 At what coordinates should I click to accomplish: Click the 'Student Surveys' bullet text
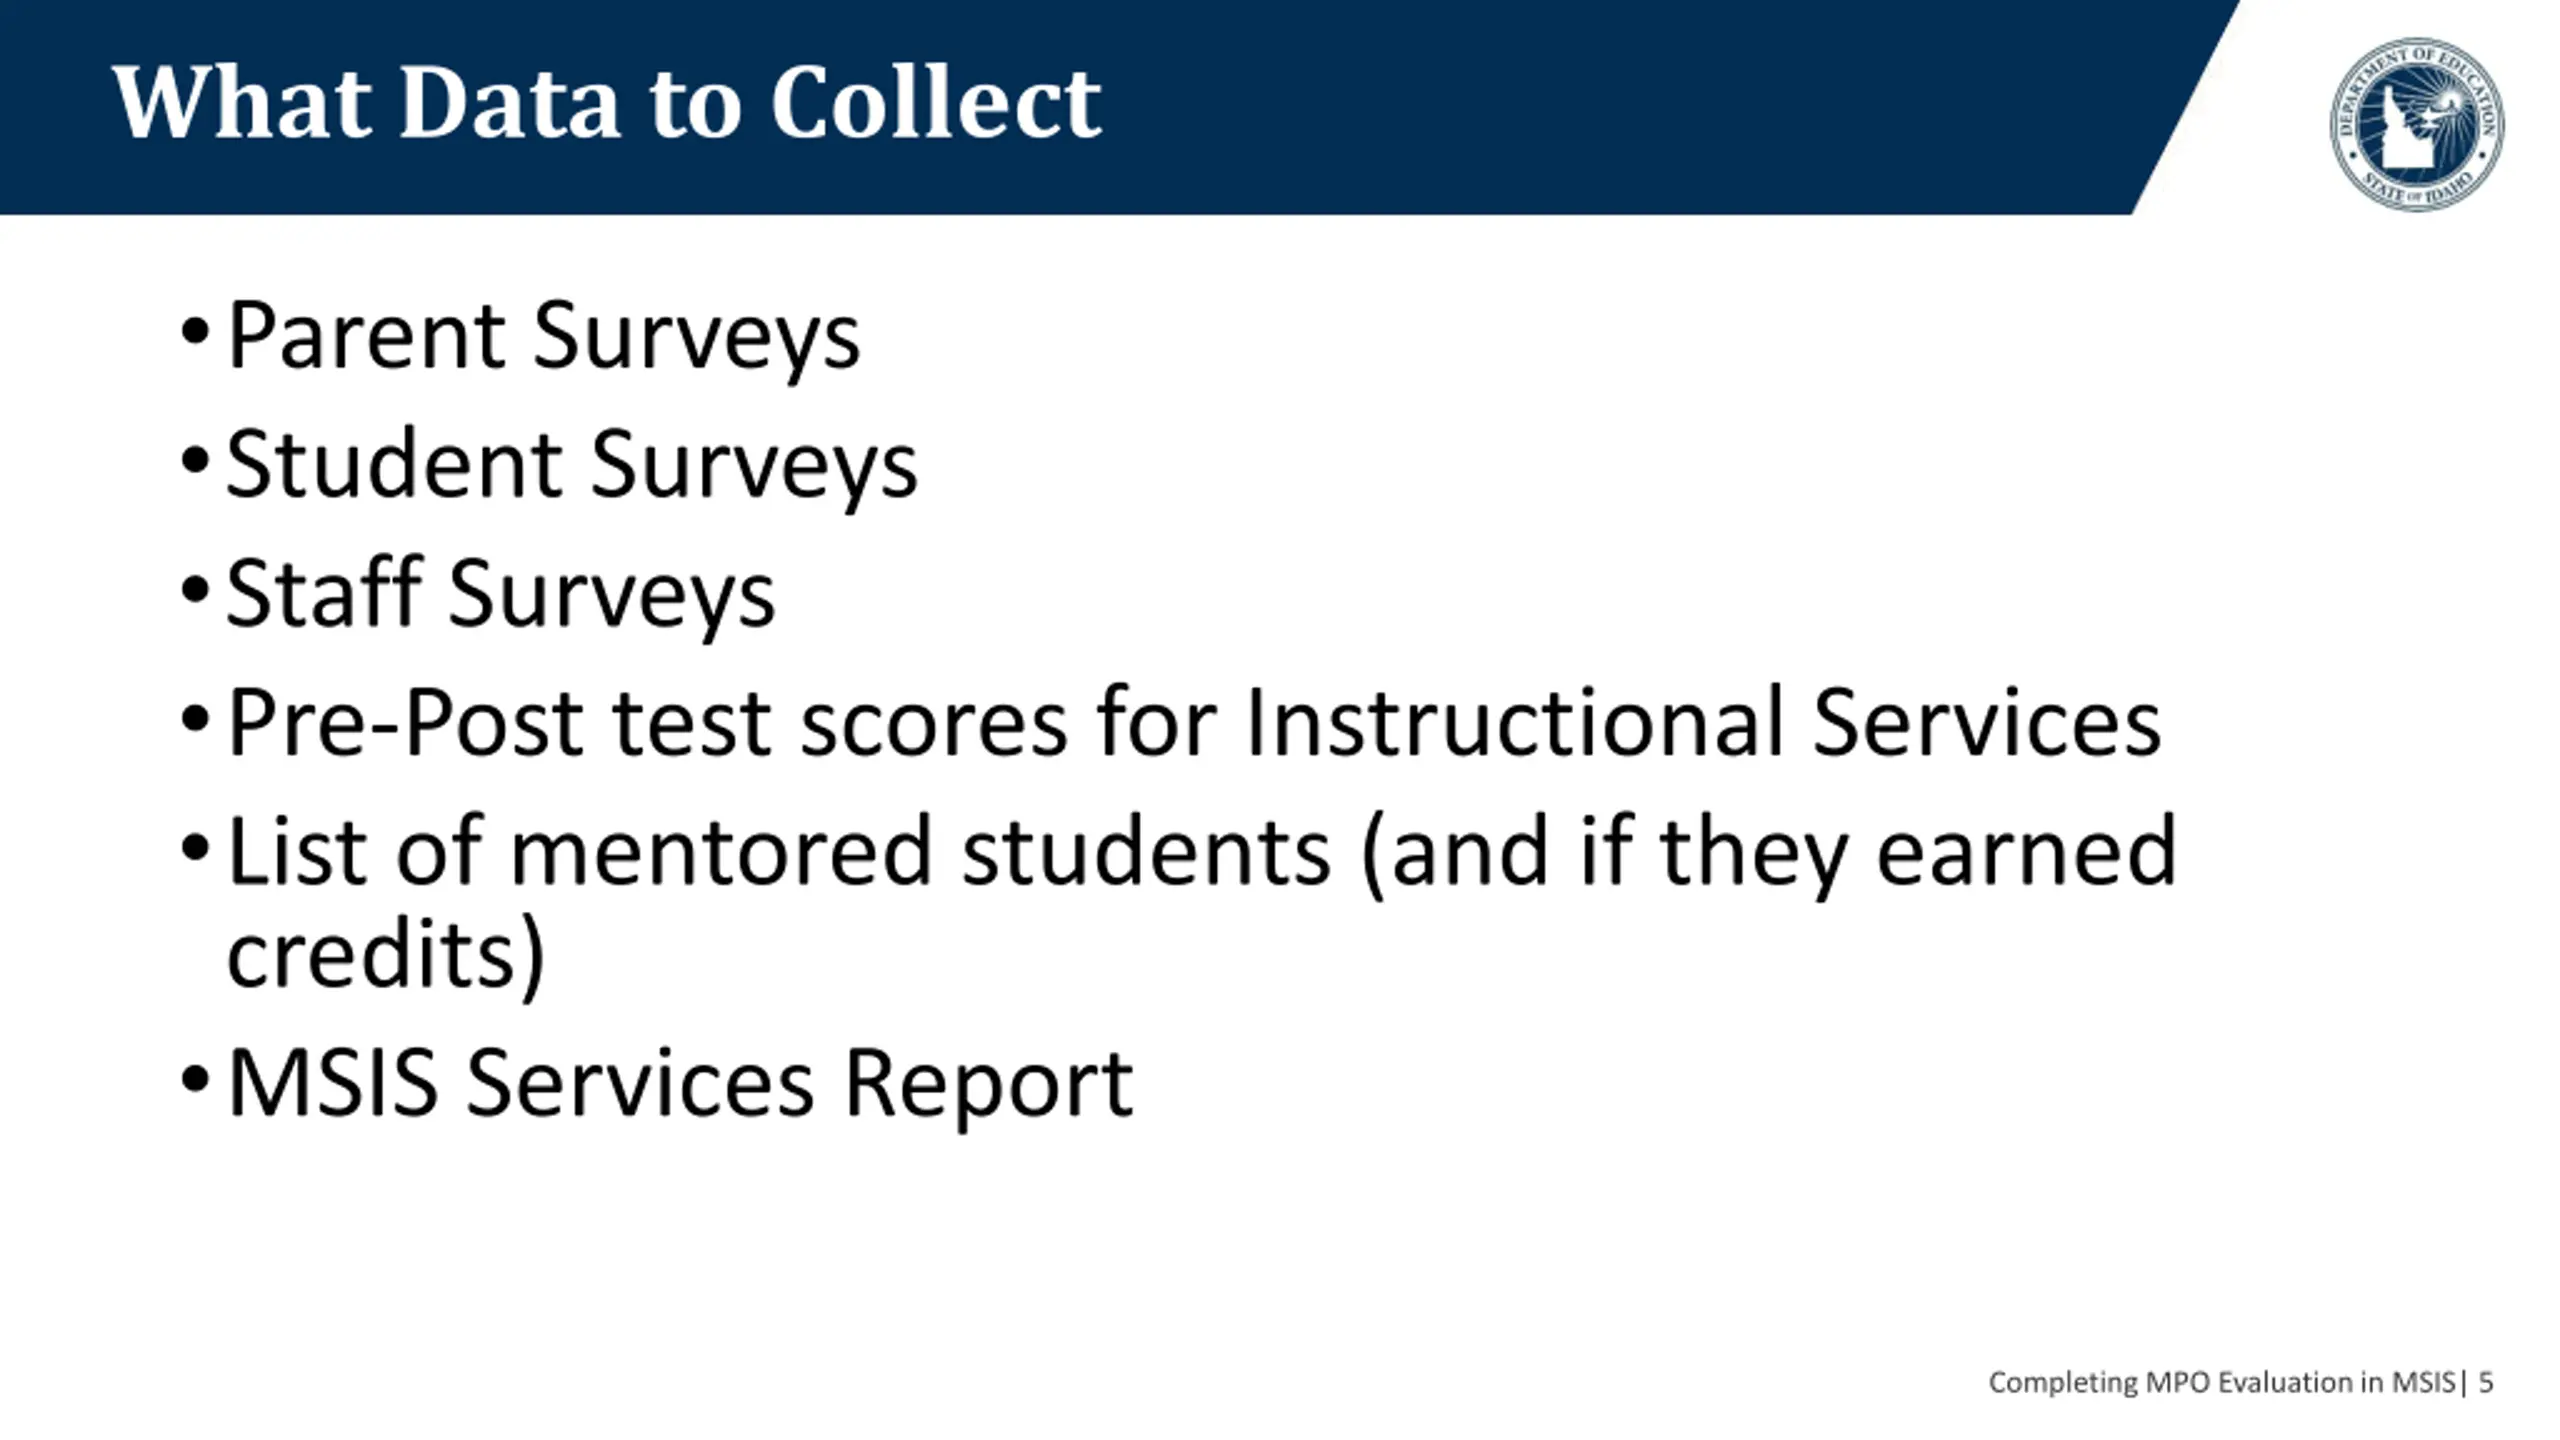(572, 466)
